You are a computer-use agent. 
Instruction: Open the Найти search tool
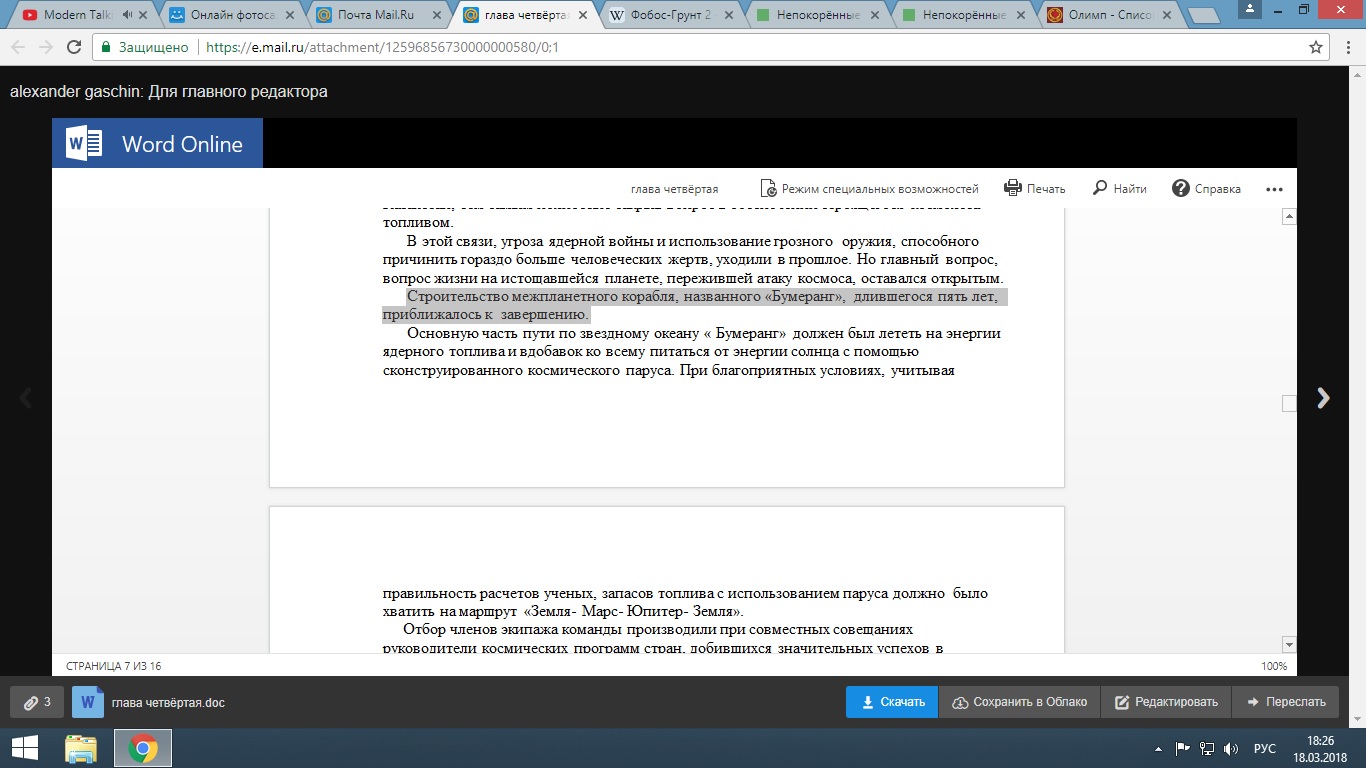(1120, 188)
